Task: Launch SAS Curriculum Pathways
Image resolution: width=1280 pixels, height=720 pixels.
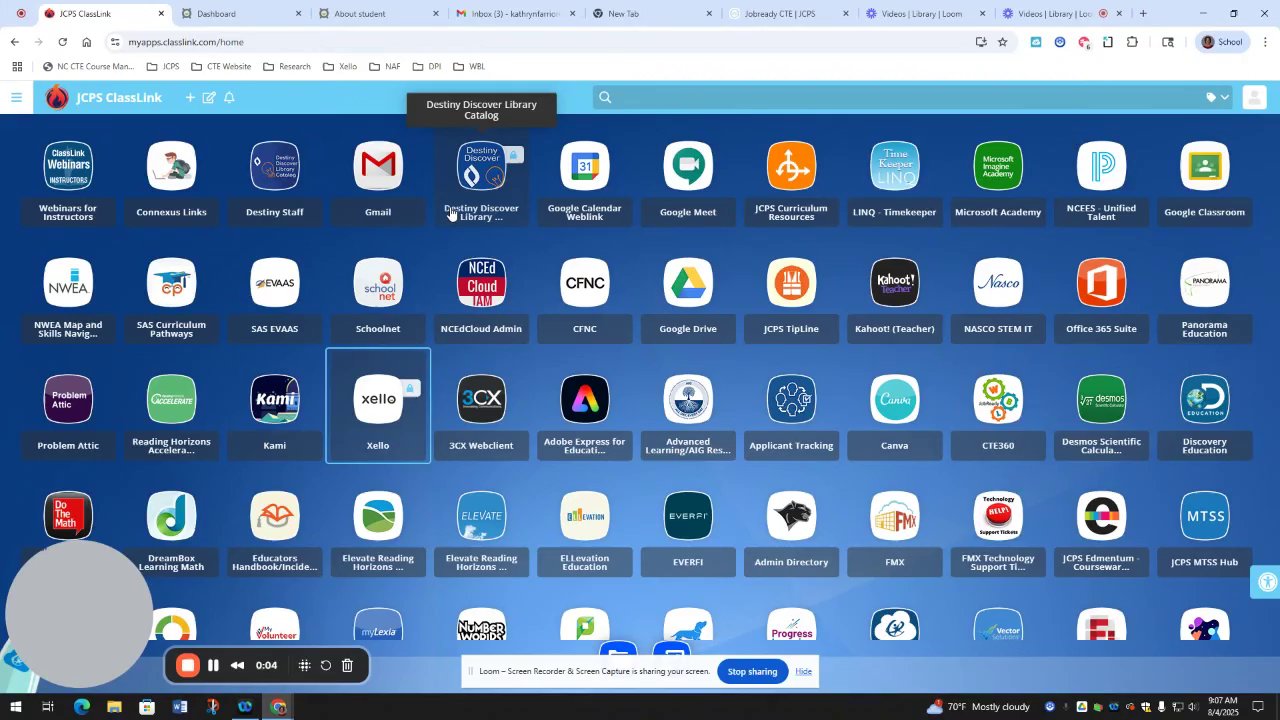Action: 171,298
